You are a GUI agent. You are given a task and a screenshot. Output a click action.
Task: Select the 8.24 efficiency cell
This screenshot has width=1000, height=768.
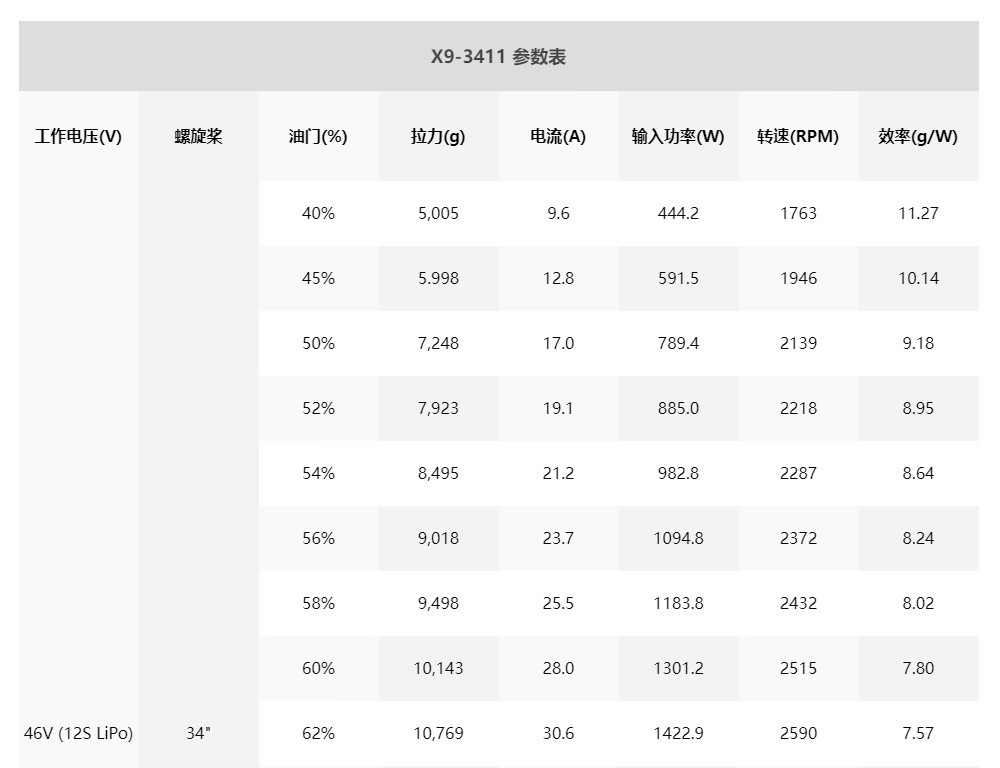coord(918,538)
